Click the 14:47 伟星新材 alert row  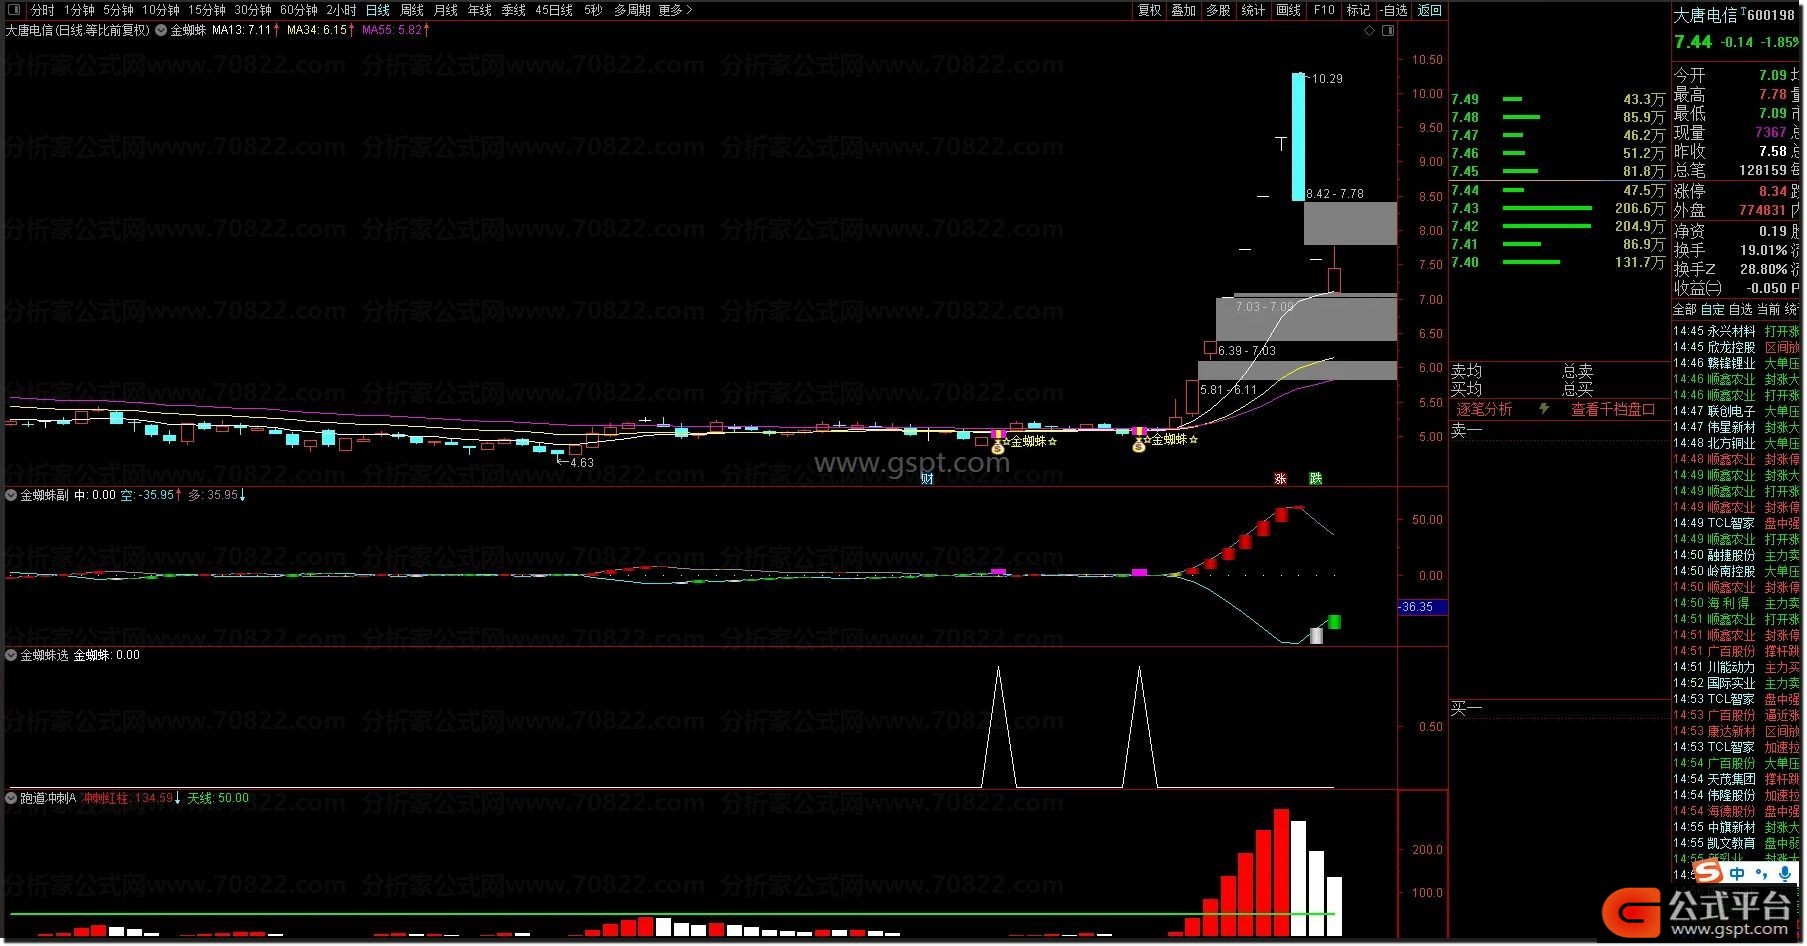[1736, 427]
